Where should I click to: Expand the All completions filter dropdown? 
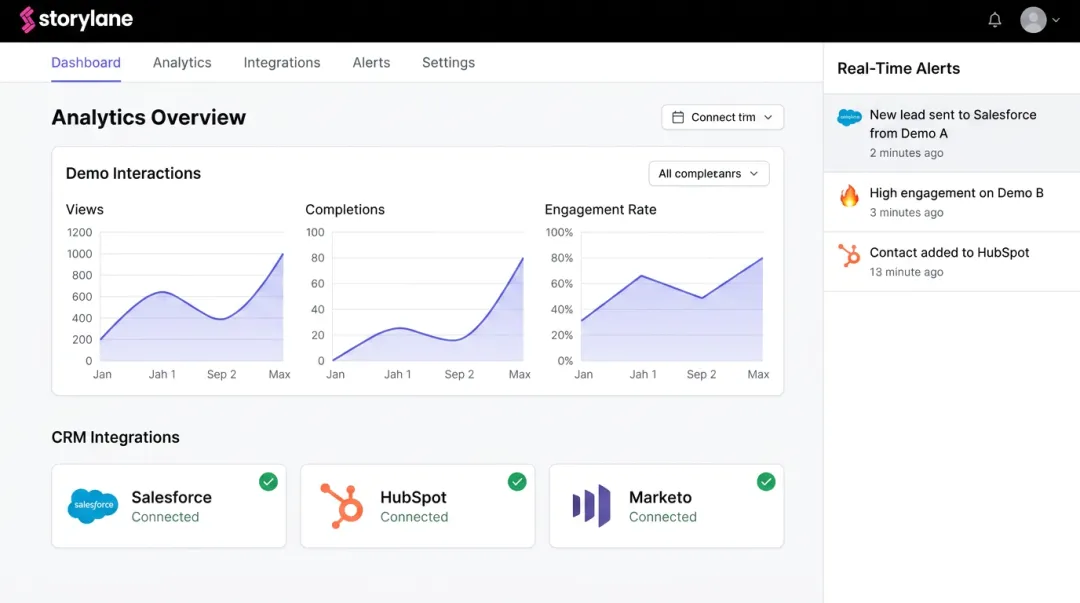[x=709, y=174]
